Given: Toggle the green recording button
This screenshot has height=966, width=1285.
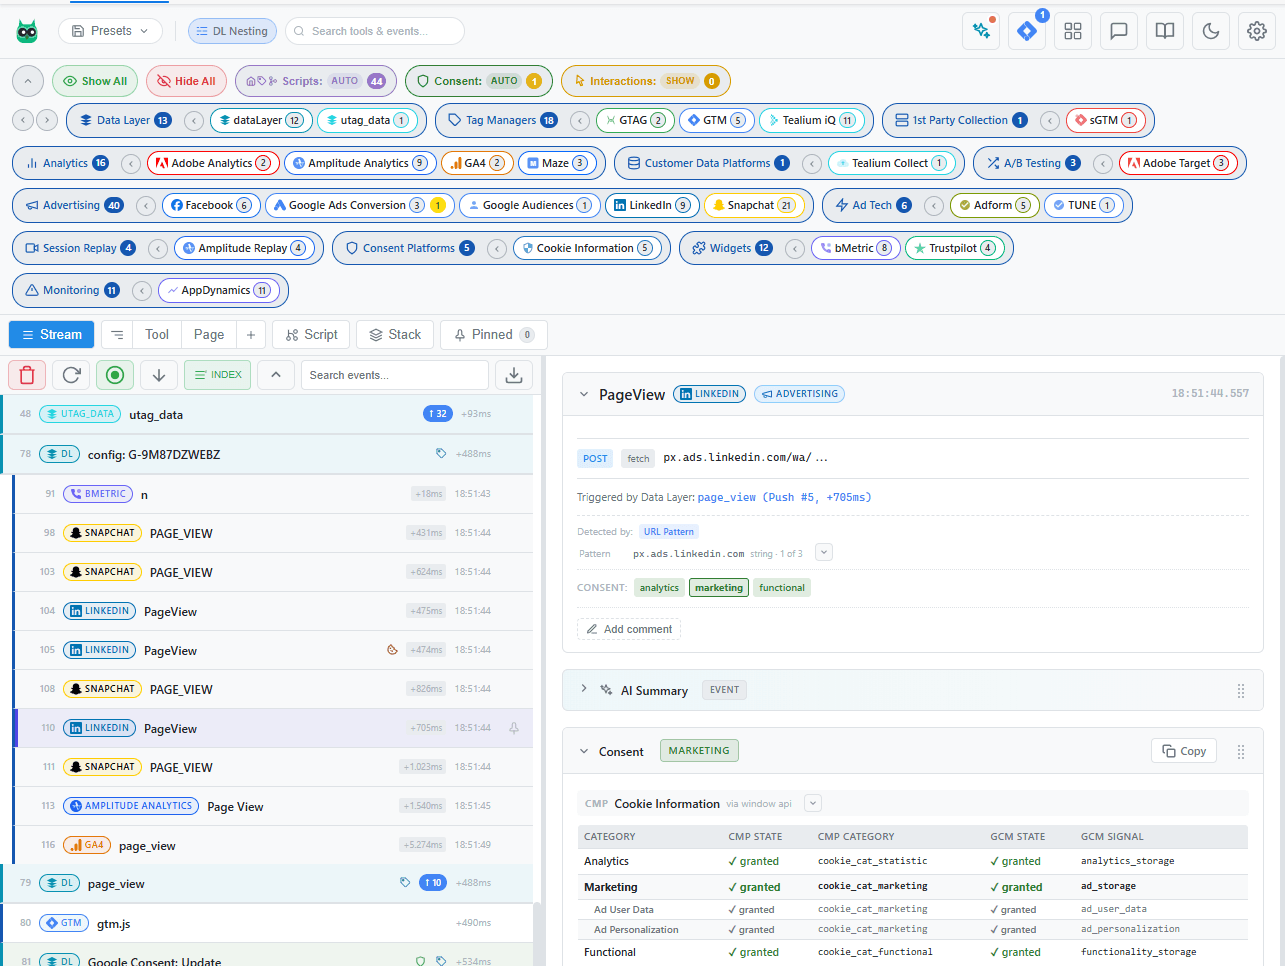Looking at the screenshot, I should click(x=115, y=375).
